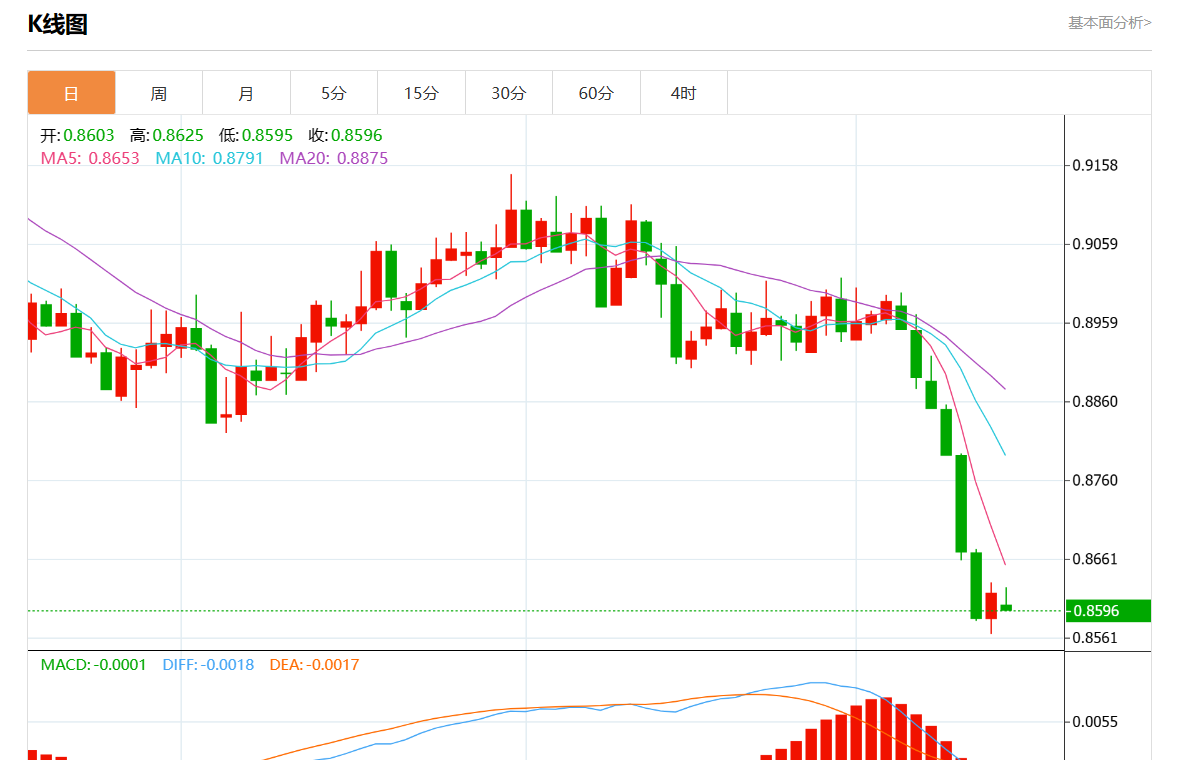The image size is (1182, 760).
Task: Click the DIFF -0.0018 label
Action: click(208, 664)
